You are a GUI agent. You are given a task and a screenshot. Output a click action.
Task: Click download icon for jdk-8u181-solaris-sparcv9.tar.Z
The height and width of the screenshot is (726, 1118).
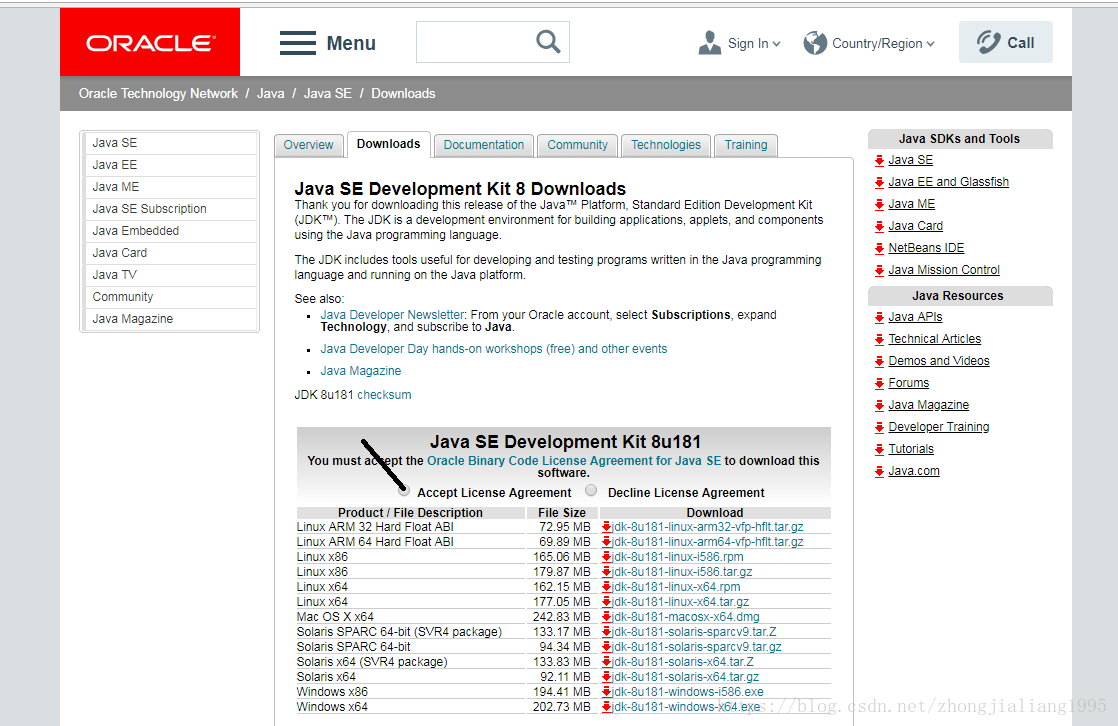pos(607,632)
